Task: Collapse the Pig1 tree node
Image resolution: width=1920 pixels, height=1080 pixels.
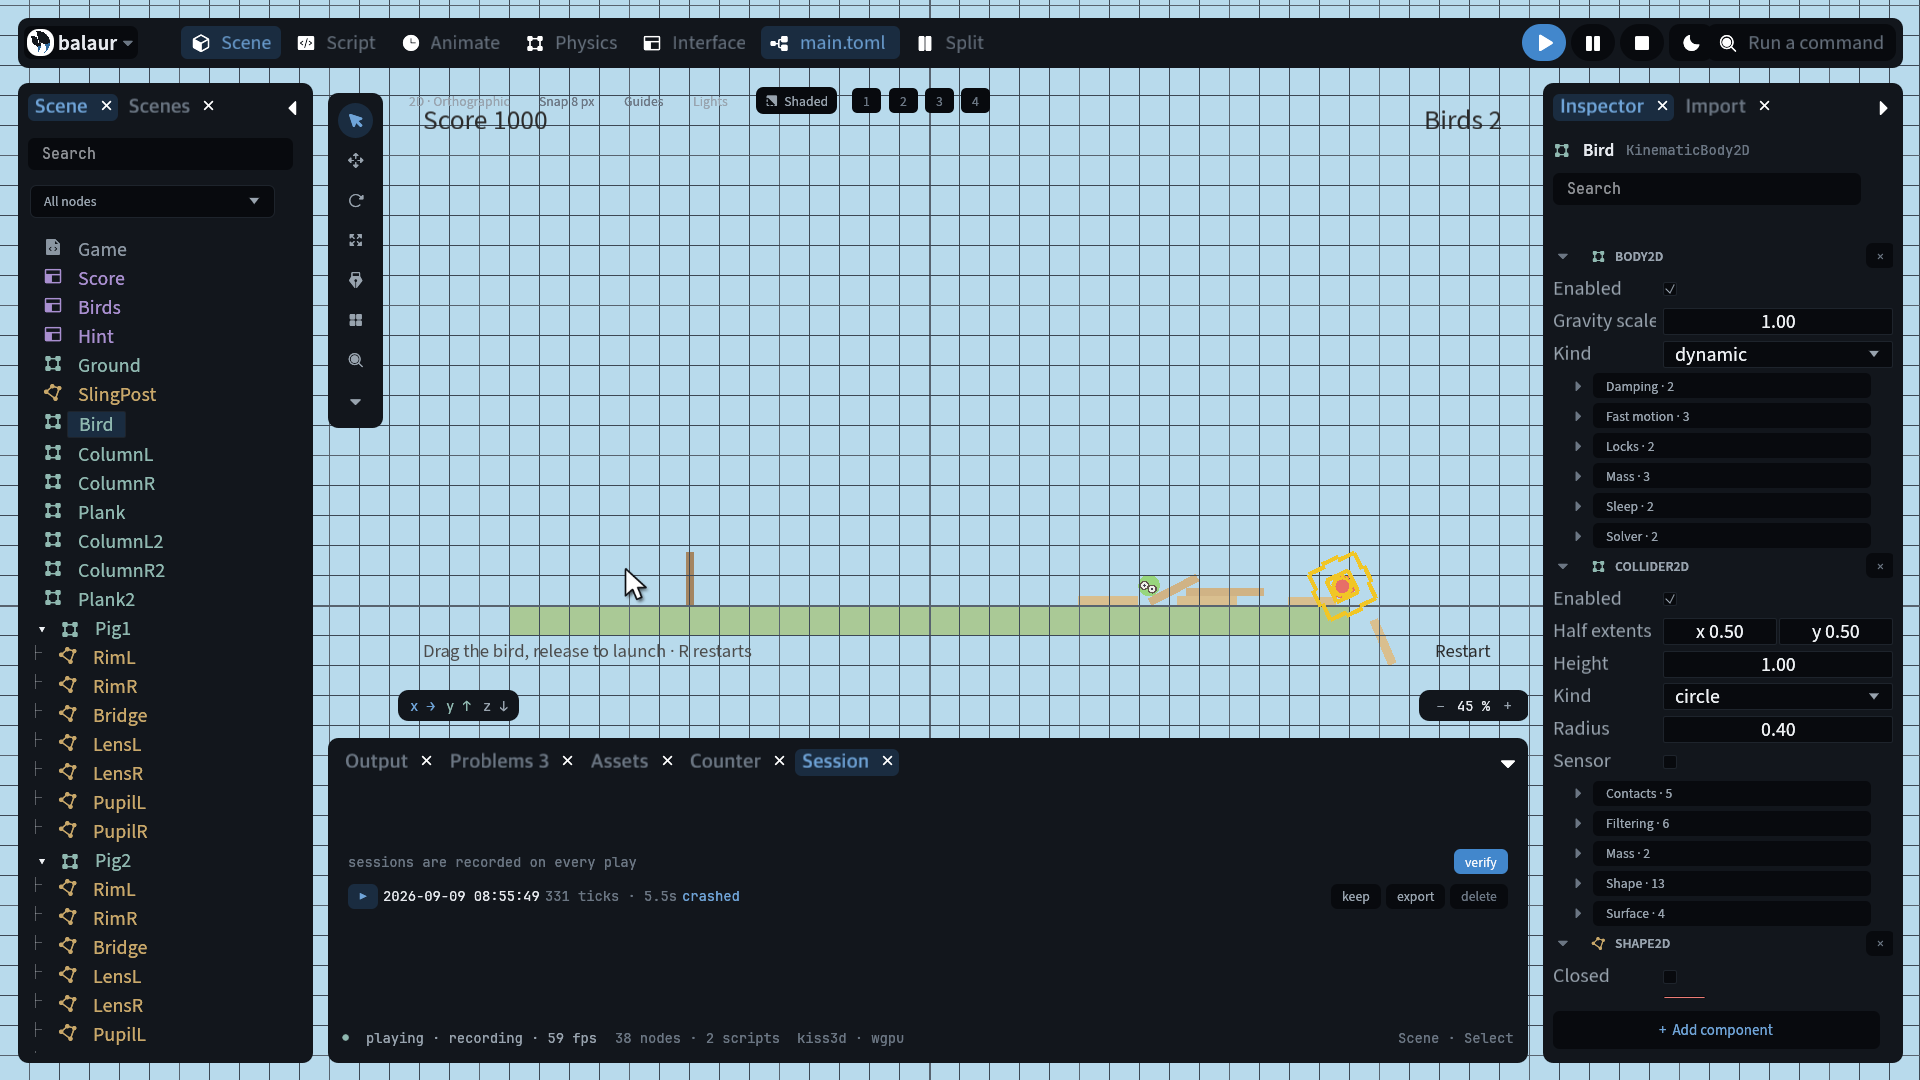Action: pyautogui.click(x=42, y=630)
